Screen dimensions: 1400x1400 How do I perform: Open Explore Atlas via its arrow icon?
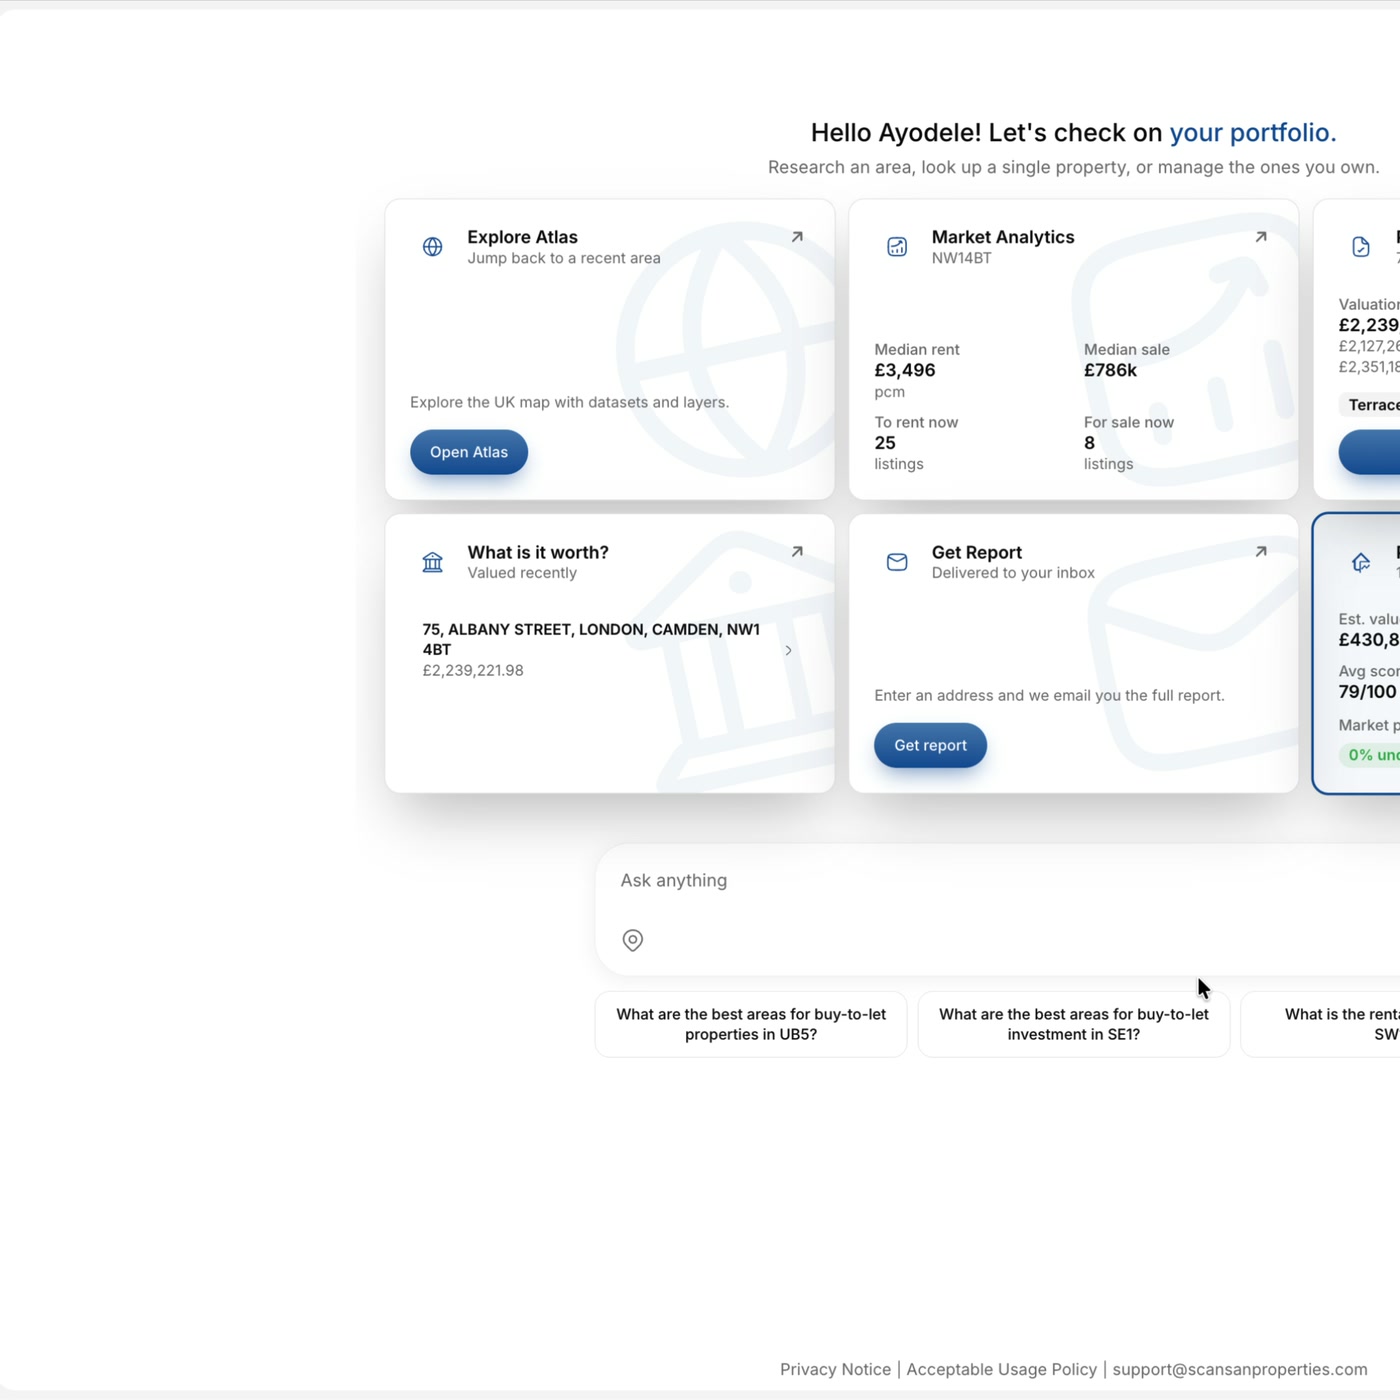click(x=797, y=237)
